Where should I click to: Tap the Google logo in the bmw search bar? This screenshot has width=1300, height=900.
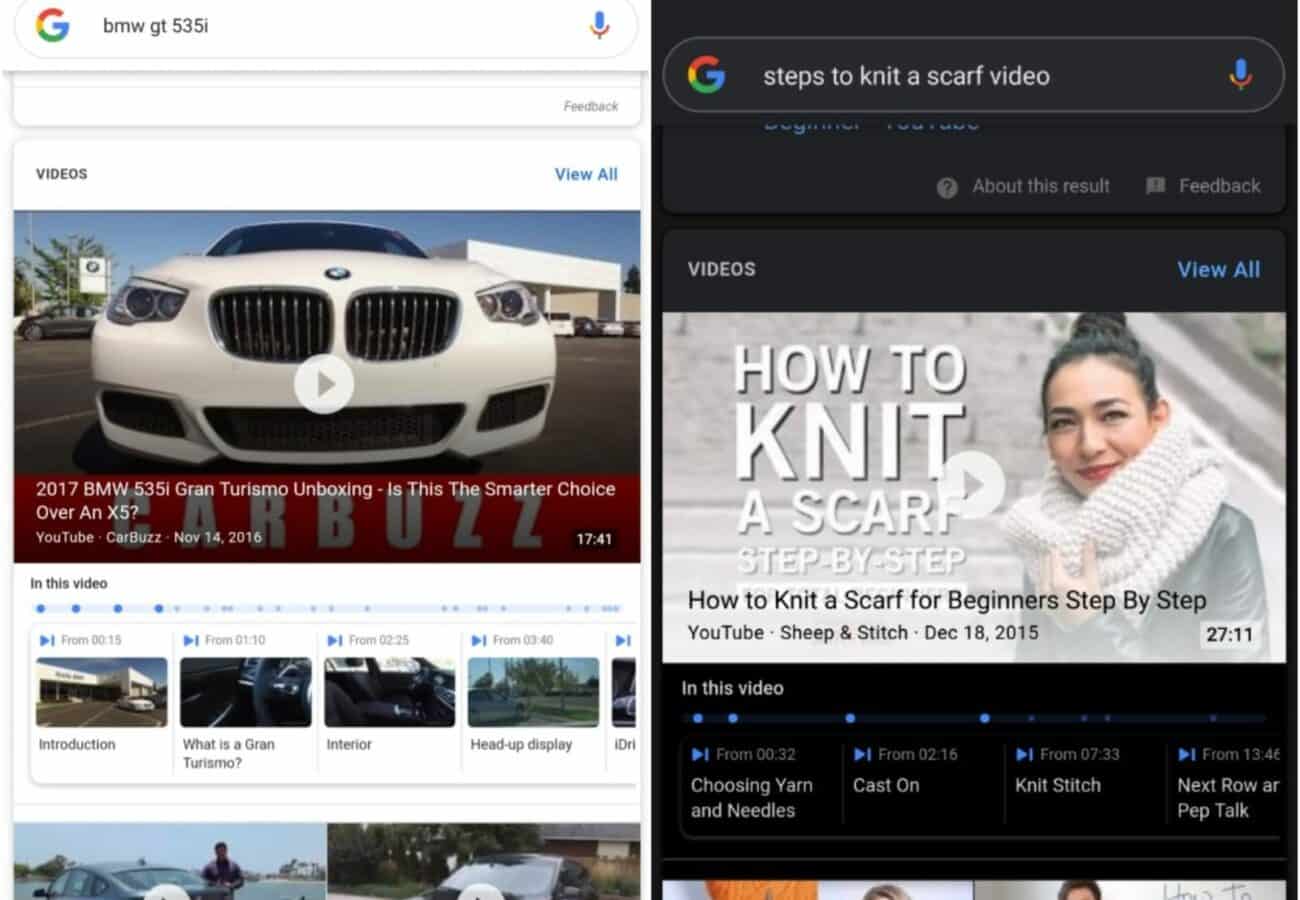click(48, 26)
